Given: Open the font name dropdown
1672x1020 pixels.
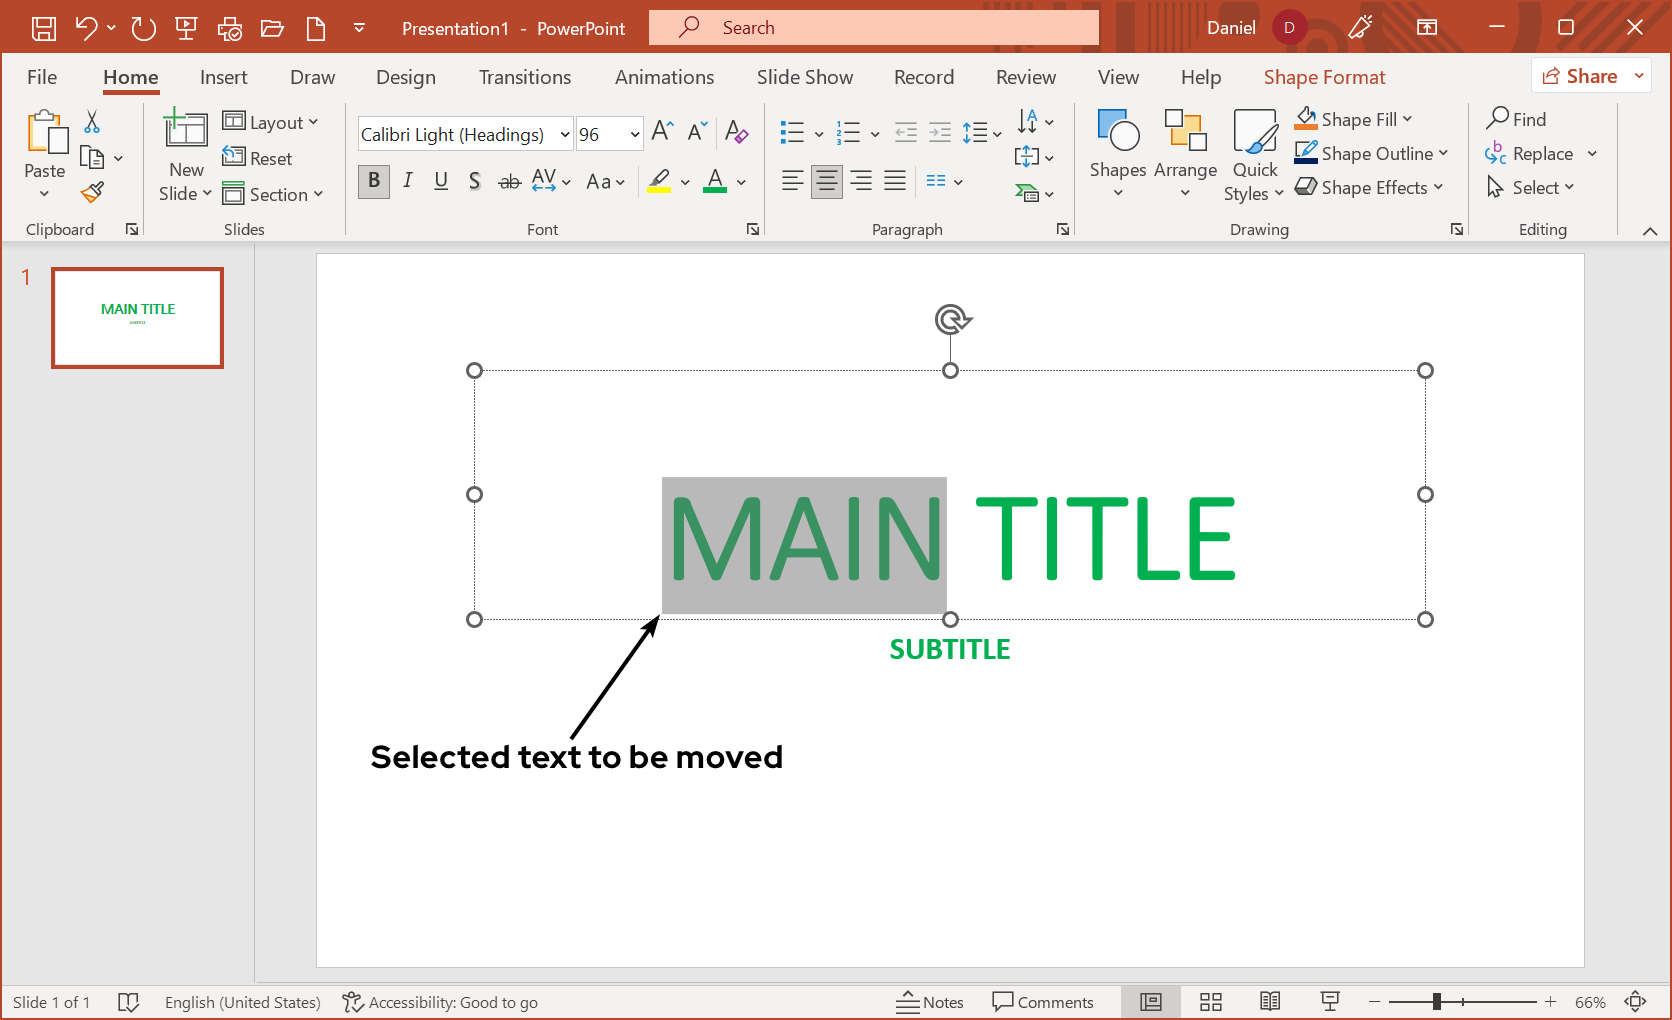Looking at the screenshot, I should point(565,134).
